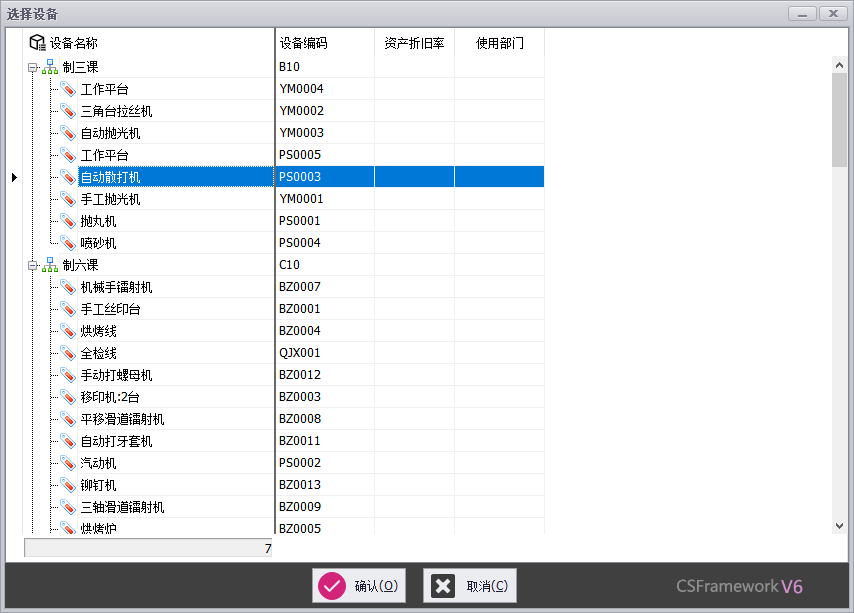This screenshot has width=854, height=613.
Task: Select the 手工抛光机 row
Action: click(x=110, y=199)
